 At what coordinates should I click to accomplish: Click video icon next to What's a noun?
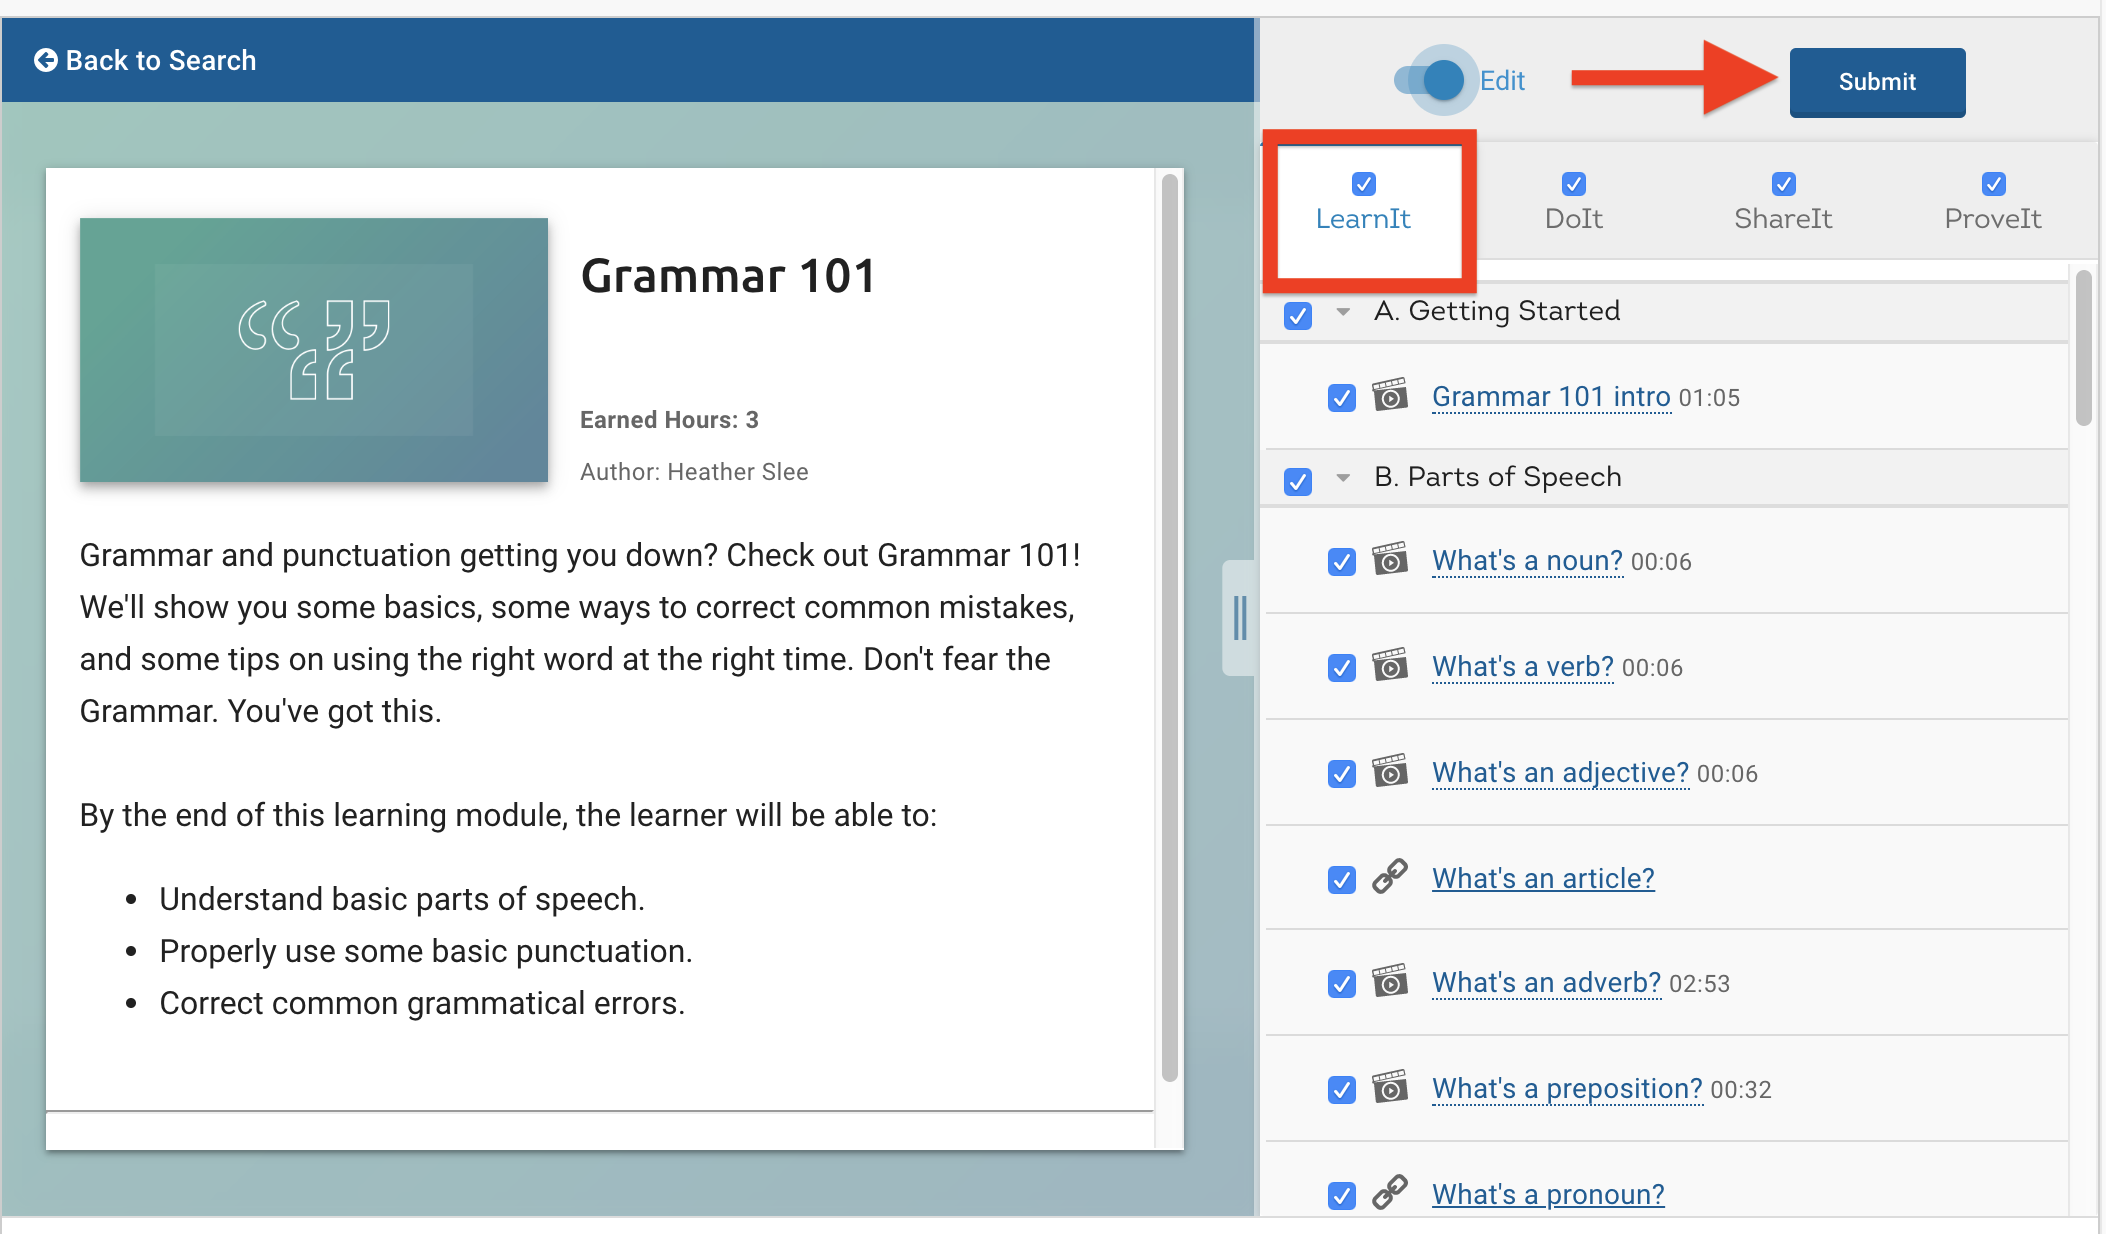1389,560
